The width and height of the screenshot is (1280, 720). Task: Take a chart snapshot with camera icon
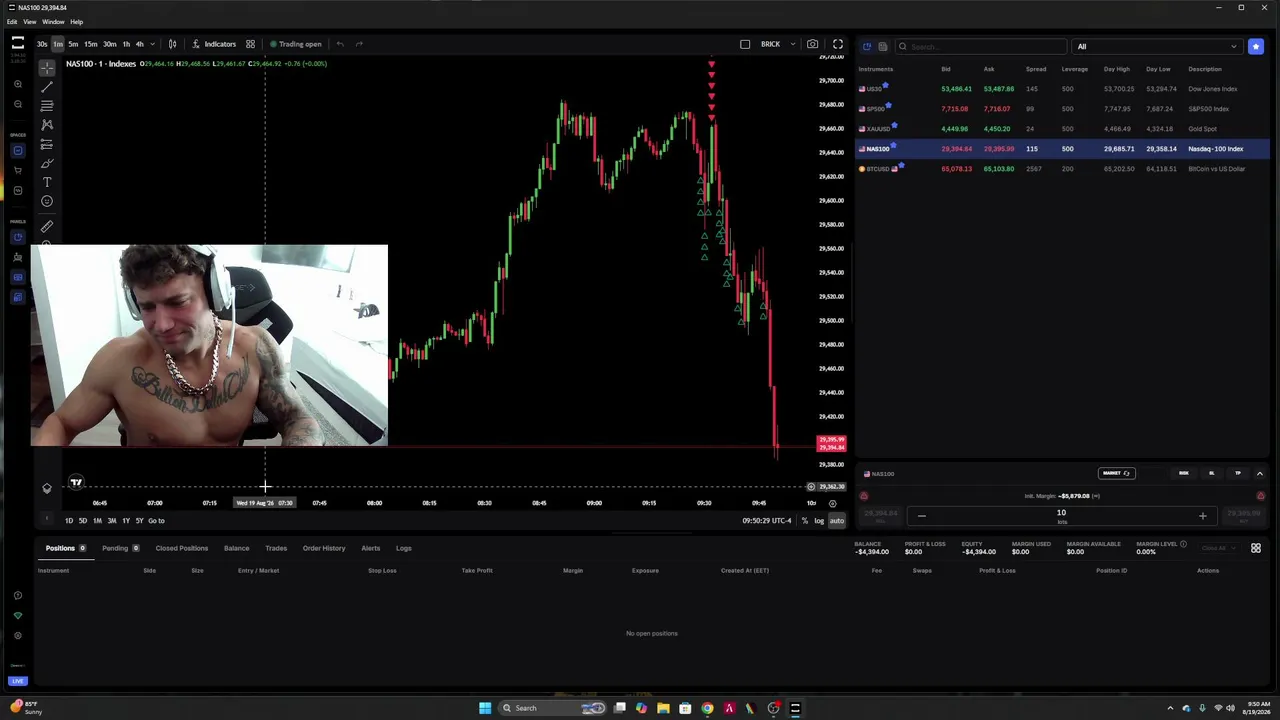coord(812,44)
